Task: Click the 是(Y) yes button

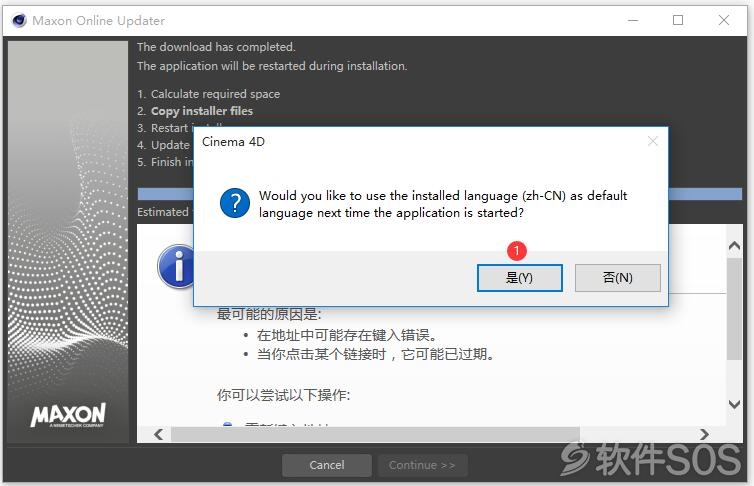Action: [519, 278]
